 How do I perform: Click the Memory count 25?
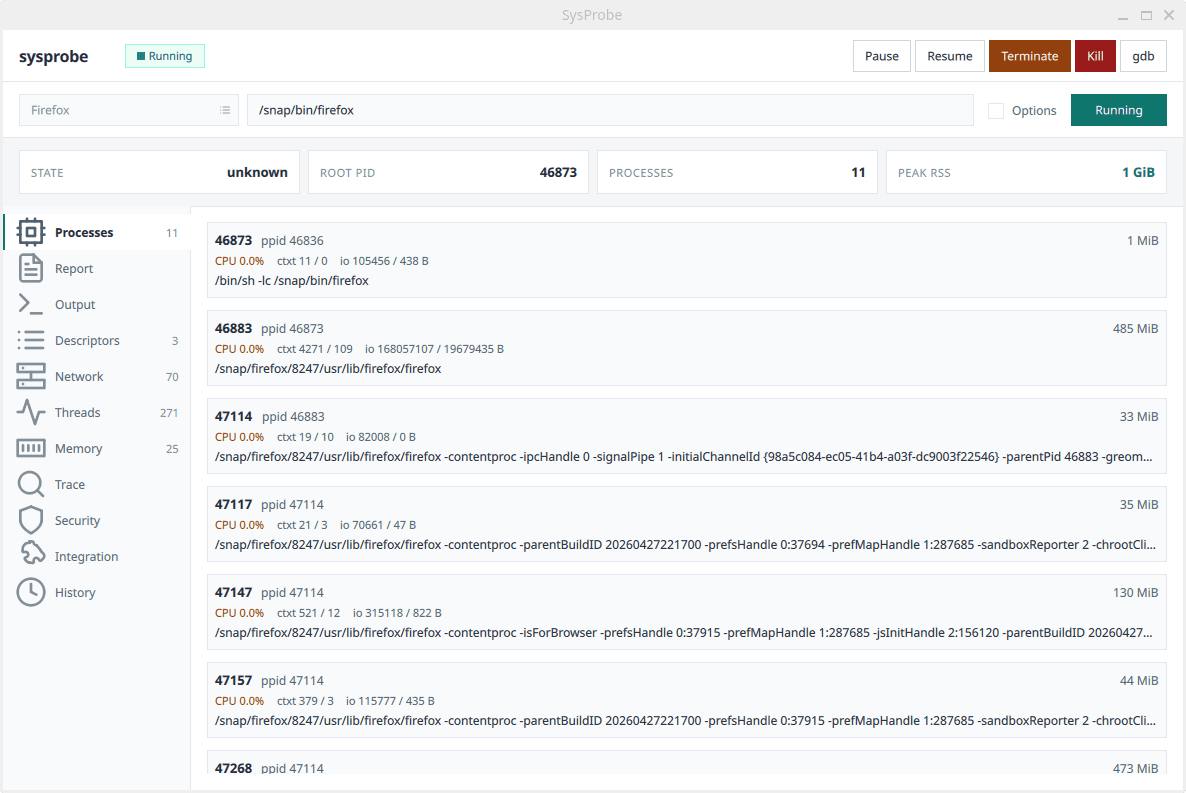coord(172,449)
